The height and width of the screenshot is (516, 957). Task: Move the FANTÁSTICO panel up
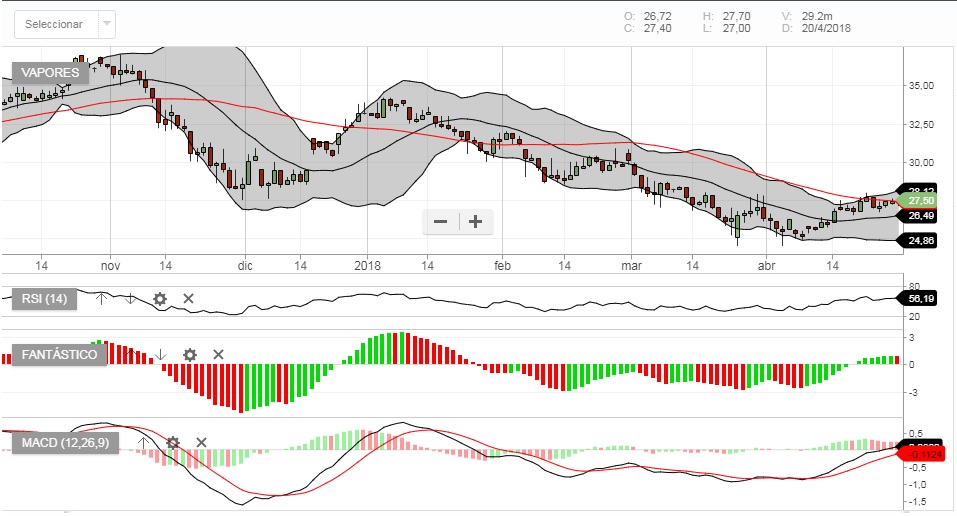coord(131,354)
